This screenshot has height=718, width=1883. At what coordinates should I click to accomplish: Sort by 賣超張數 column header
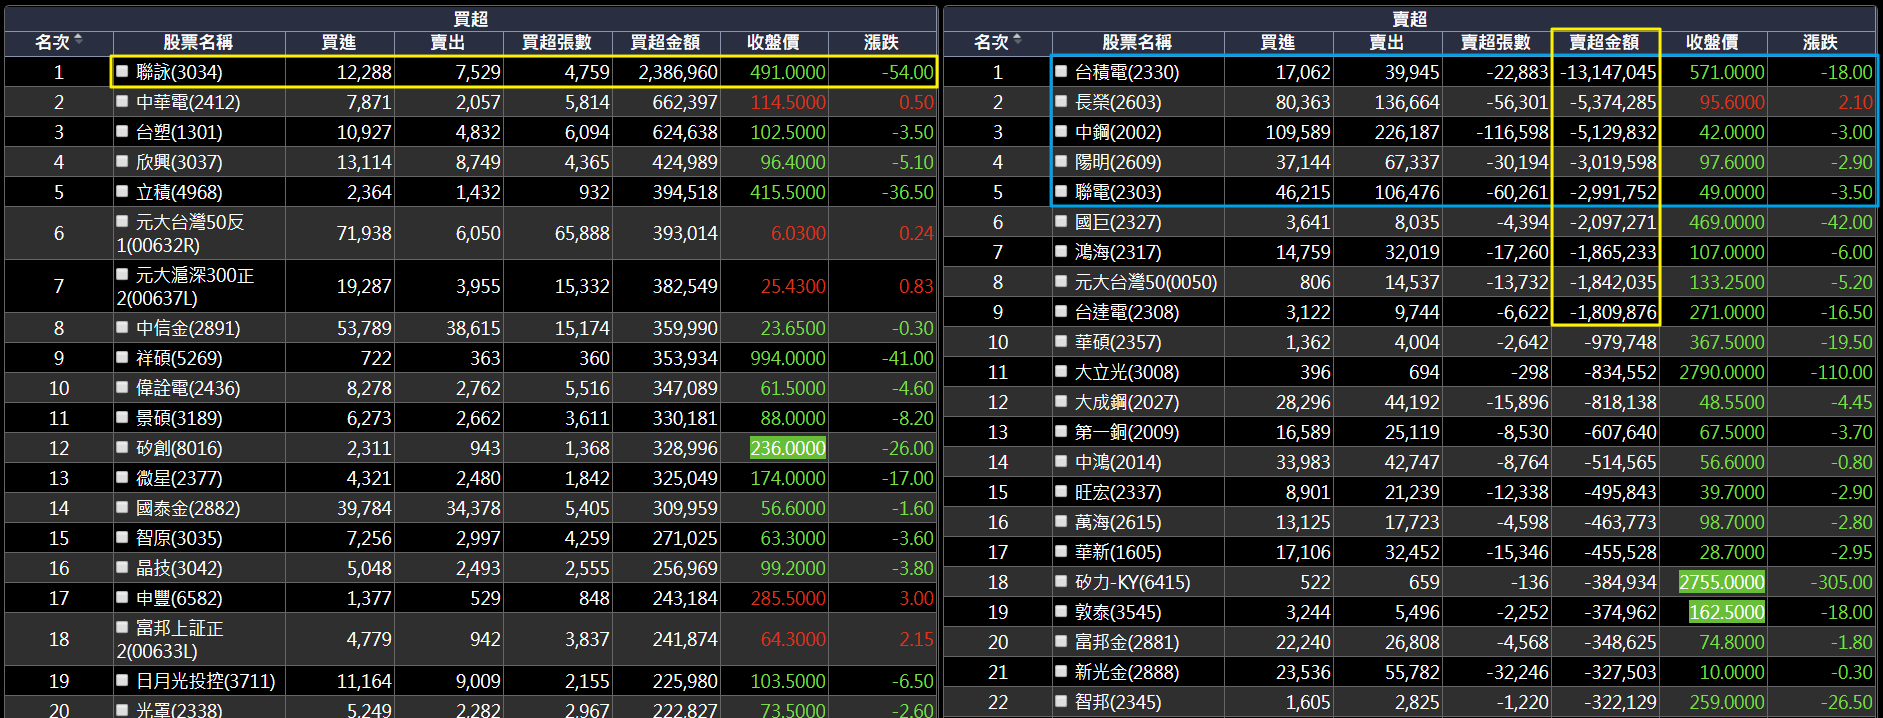(1496, 42)
